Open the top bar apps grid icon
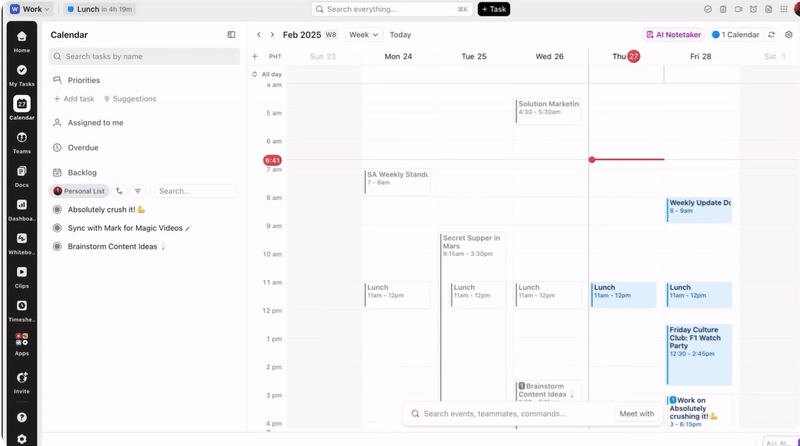The image size is (800, 446). tap(784, 9)
